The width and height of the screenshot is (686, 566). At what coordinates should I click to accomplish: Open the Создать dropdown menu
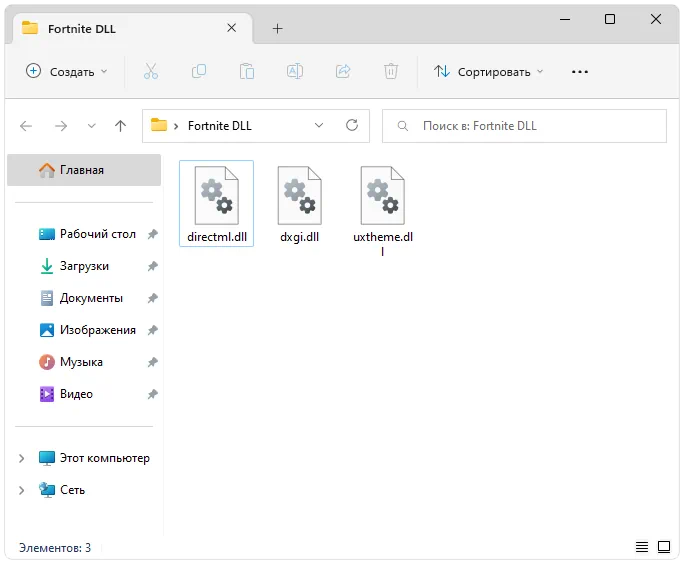point(66,72)
